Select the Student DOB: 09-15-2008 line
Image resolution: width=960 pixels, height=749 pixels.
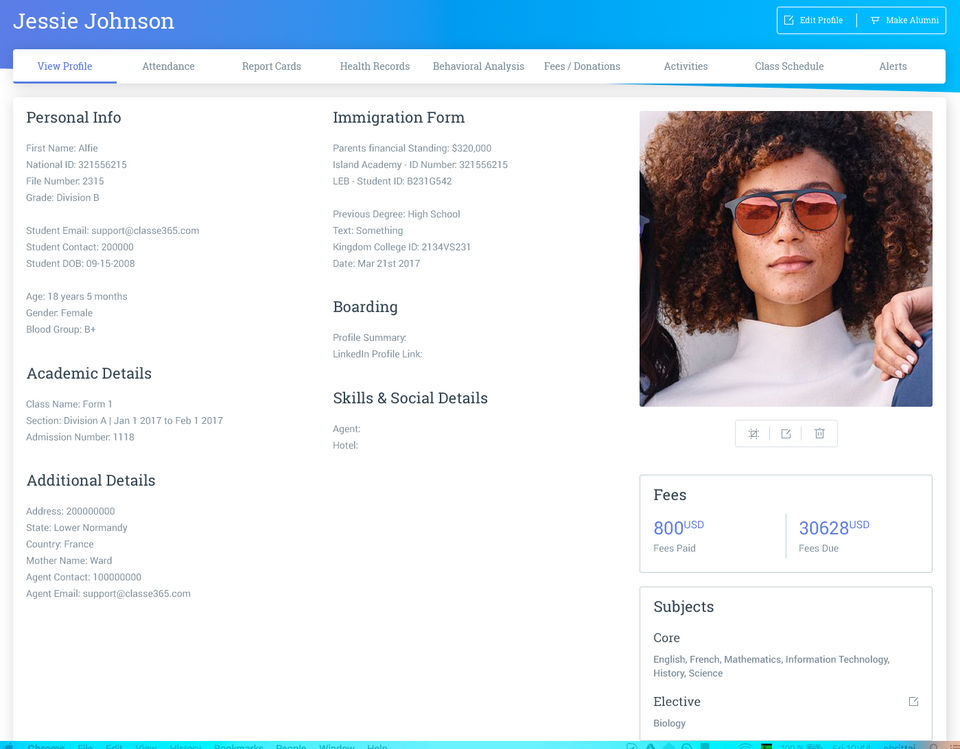tap(80, 263)
